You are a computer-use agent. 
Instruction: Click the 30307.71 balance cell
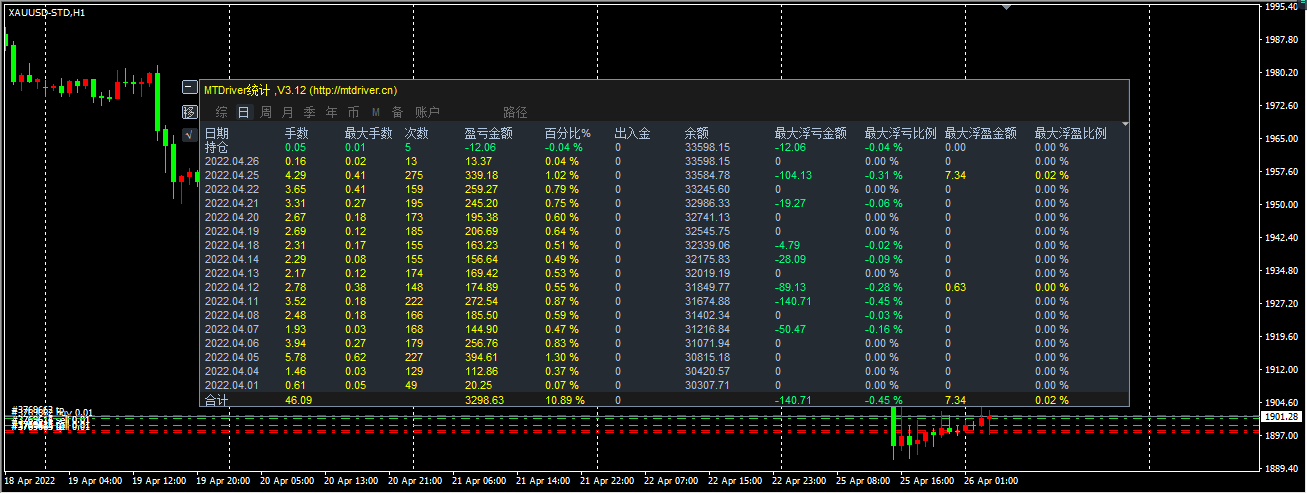(x=707, y=385)
